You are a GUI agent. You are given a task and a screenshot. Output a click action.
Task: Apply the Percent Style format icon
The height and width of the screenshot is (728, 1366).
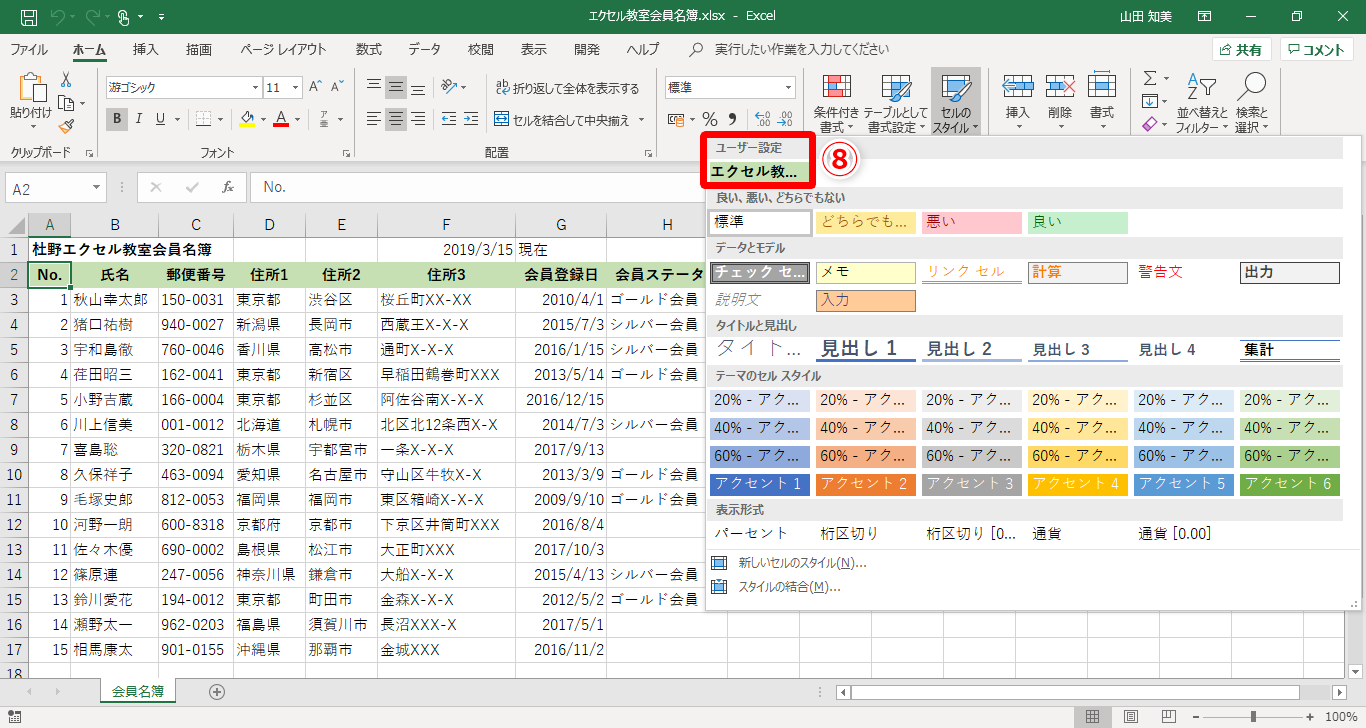pos(710,120)
